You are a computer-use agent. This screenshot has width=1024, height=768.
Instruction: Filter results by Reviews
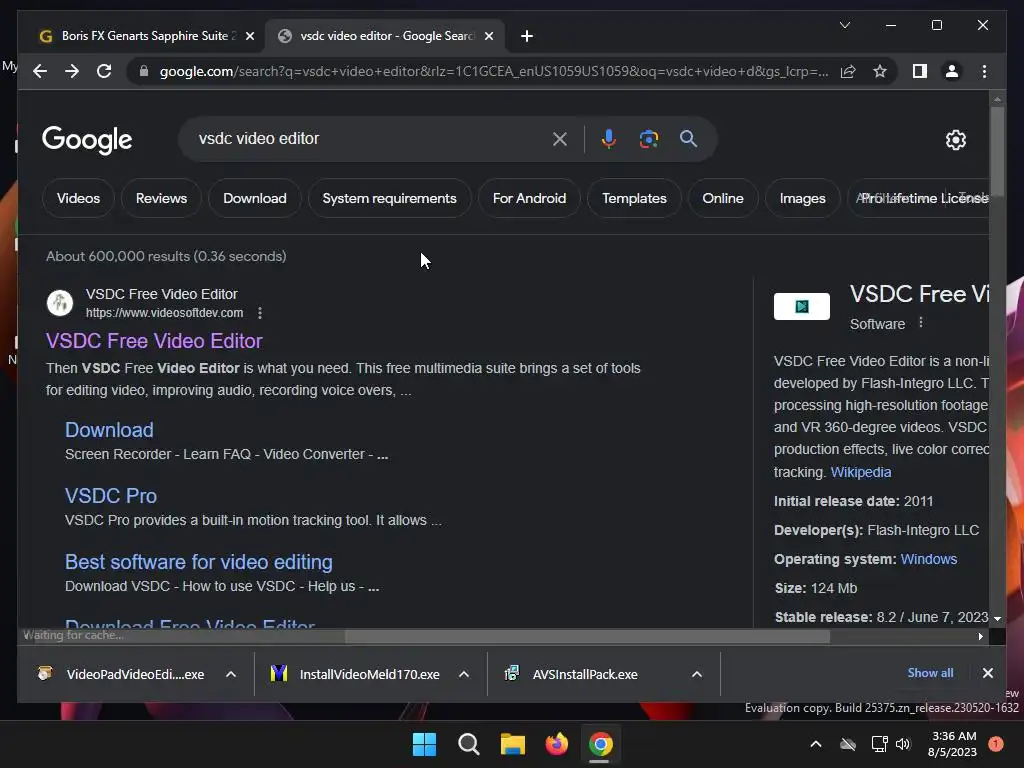161,199
